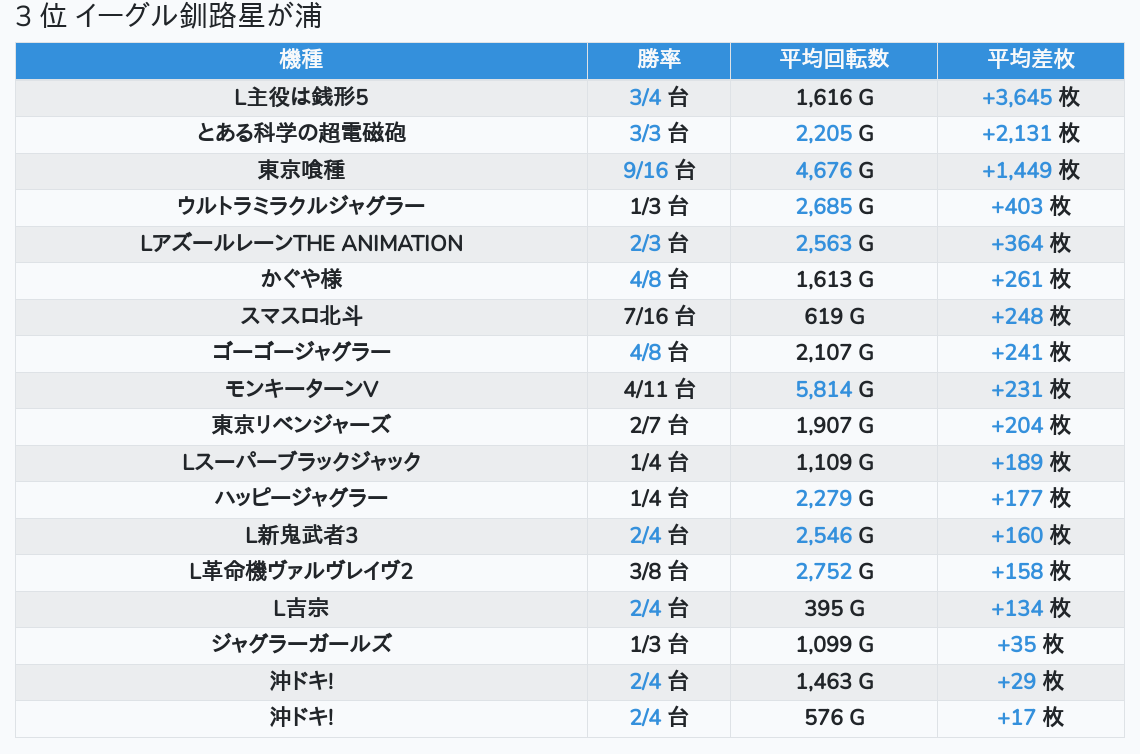The image size is (1140, 754).
Task: Select the L主役は銭形5 machine name
Action: click(x=301, y=97)
